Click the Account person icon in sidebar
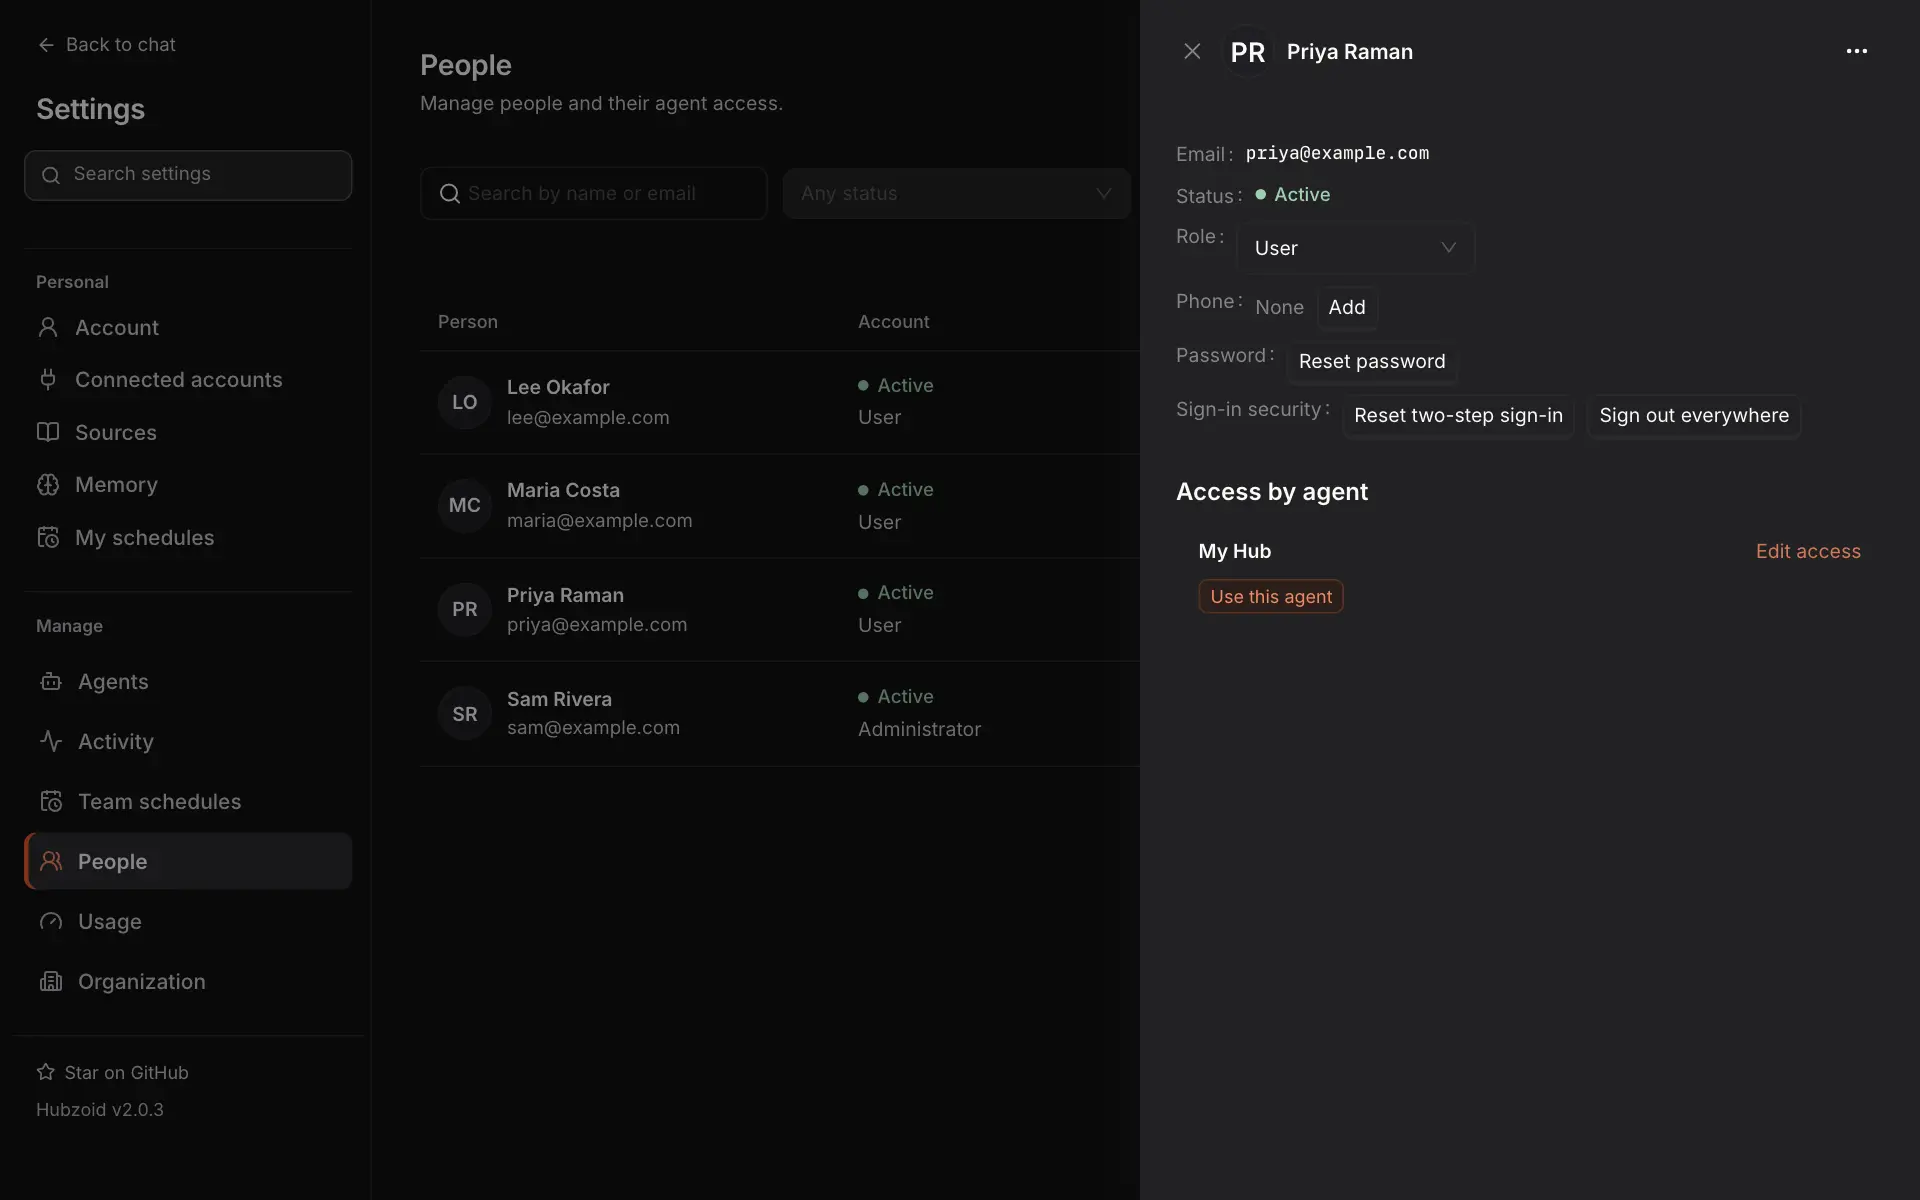Image resolution: width=1920 pixels, height=1200 pixels. [48, 327]
